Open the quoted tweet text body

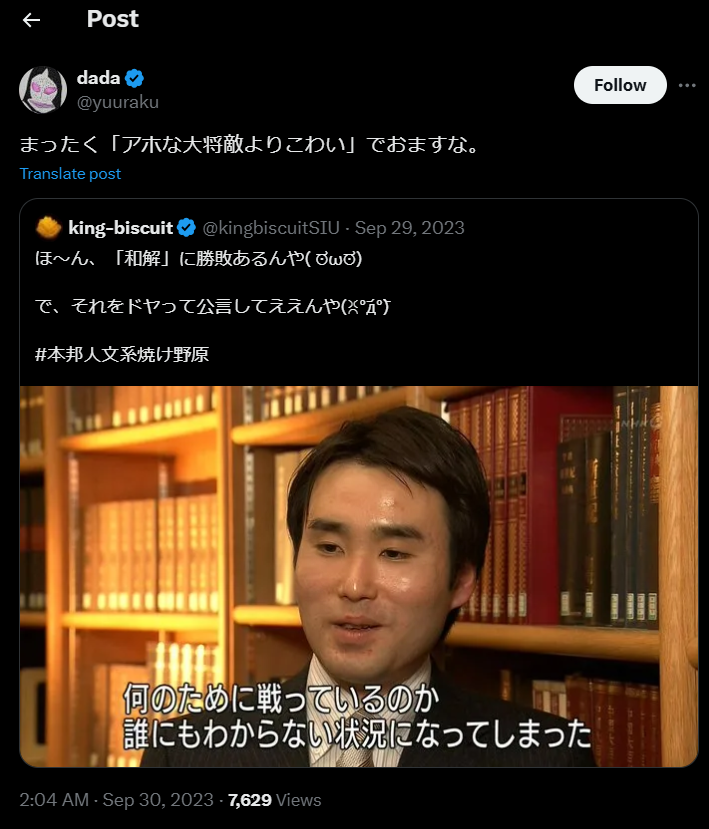pos(213,306)
